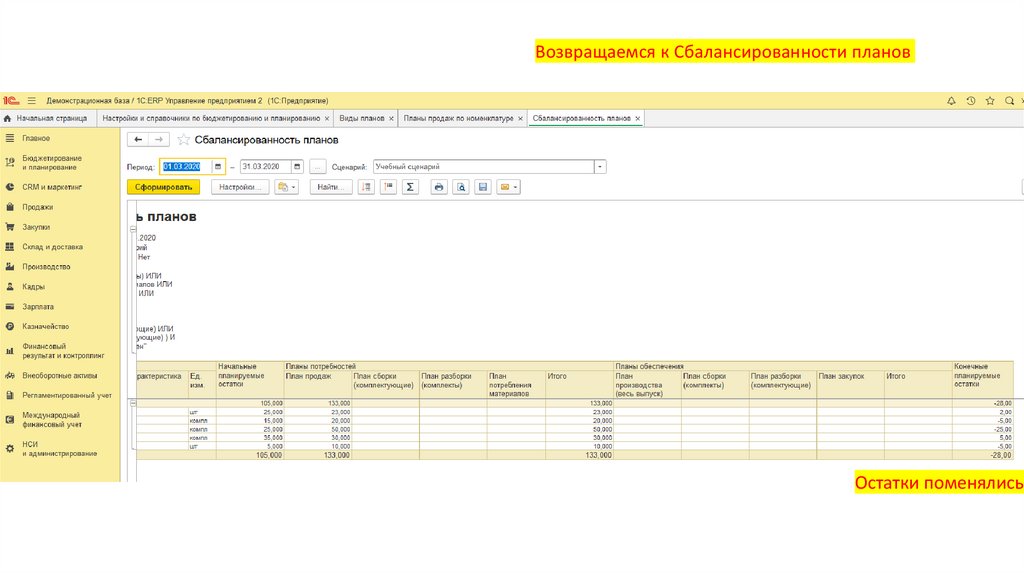
Task: Add the report to favorites with the star beside its title
Action: coord(183,140)
